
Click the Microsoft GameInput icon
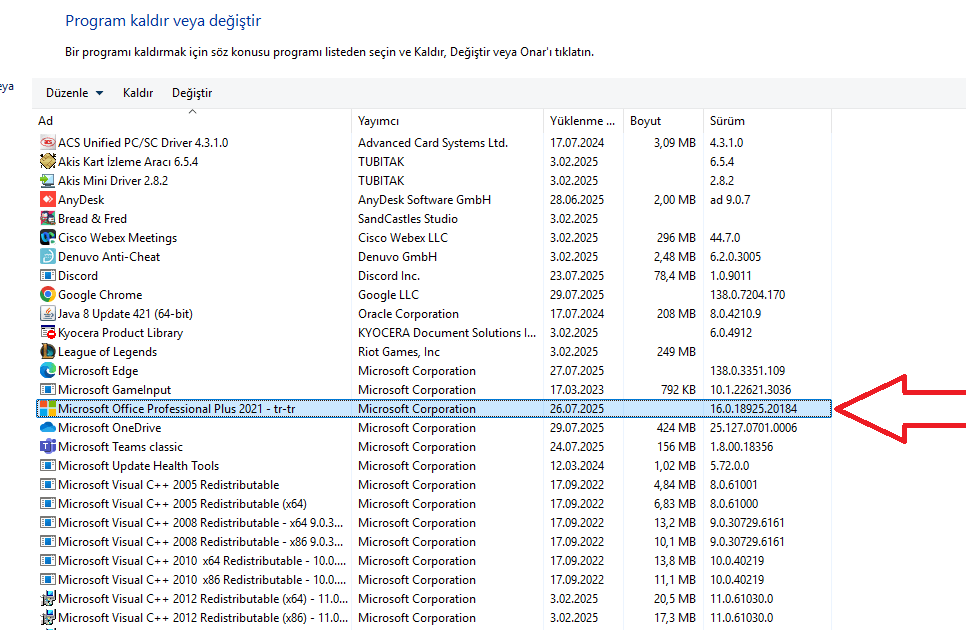point(47,390)
